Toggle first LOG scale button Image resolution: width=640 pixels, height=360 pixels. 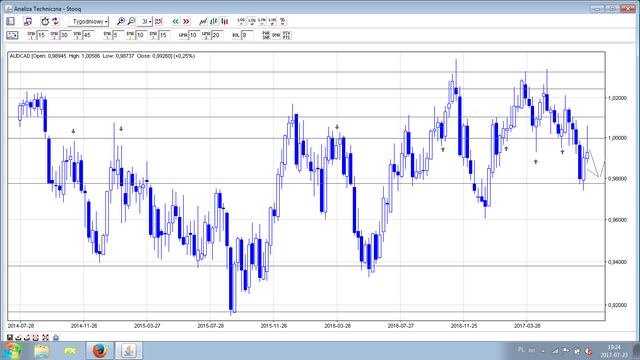(241, 21)
